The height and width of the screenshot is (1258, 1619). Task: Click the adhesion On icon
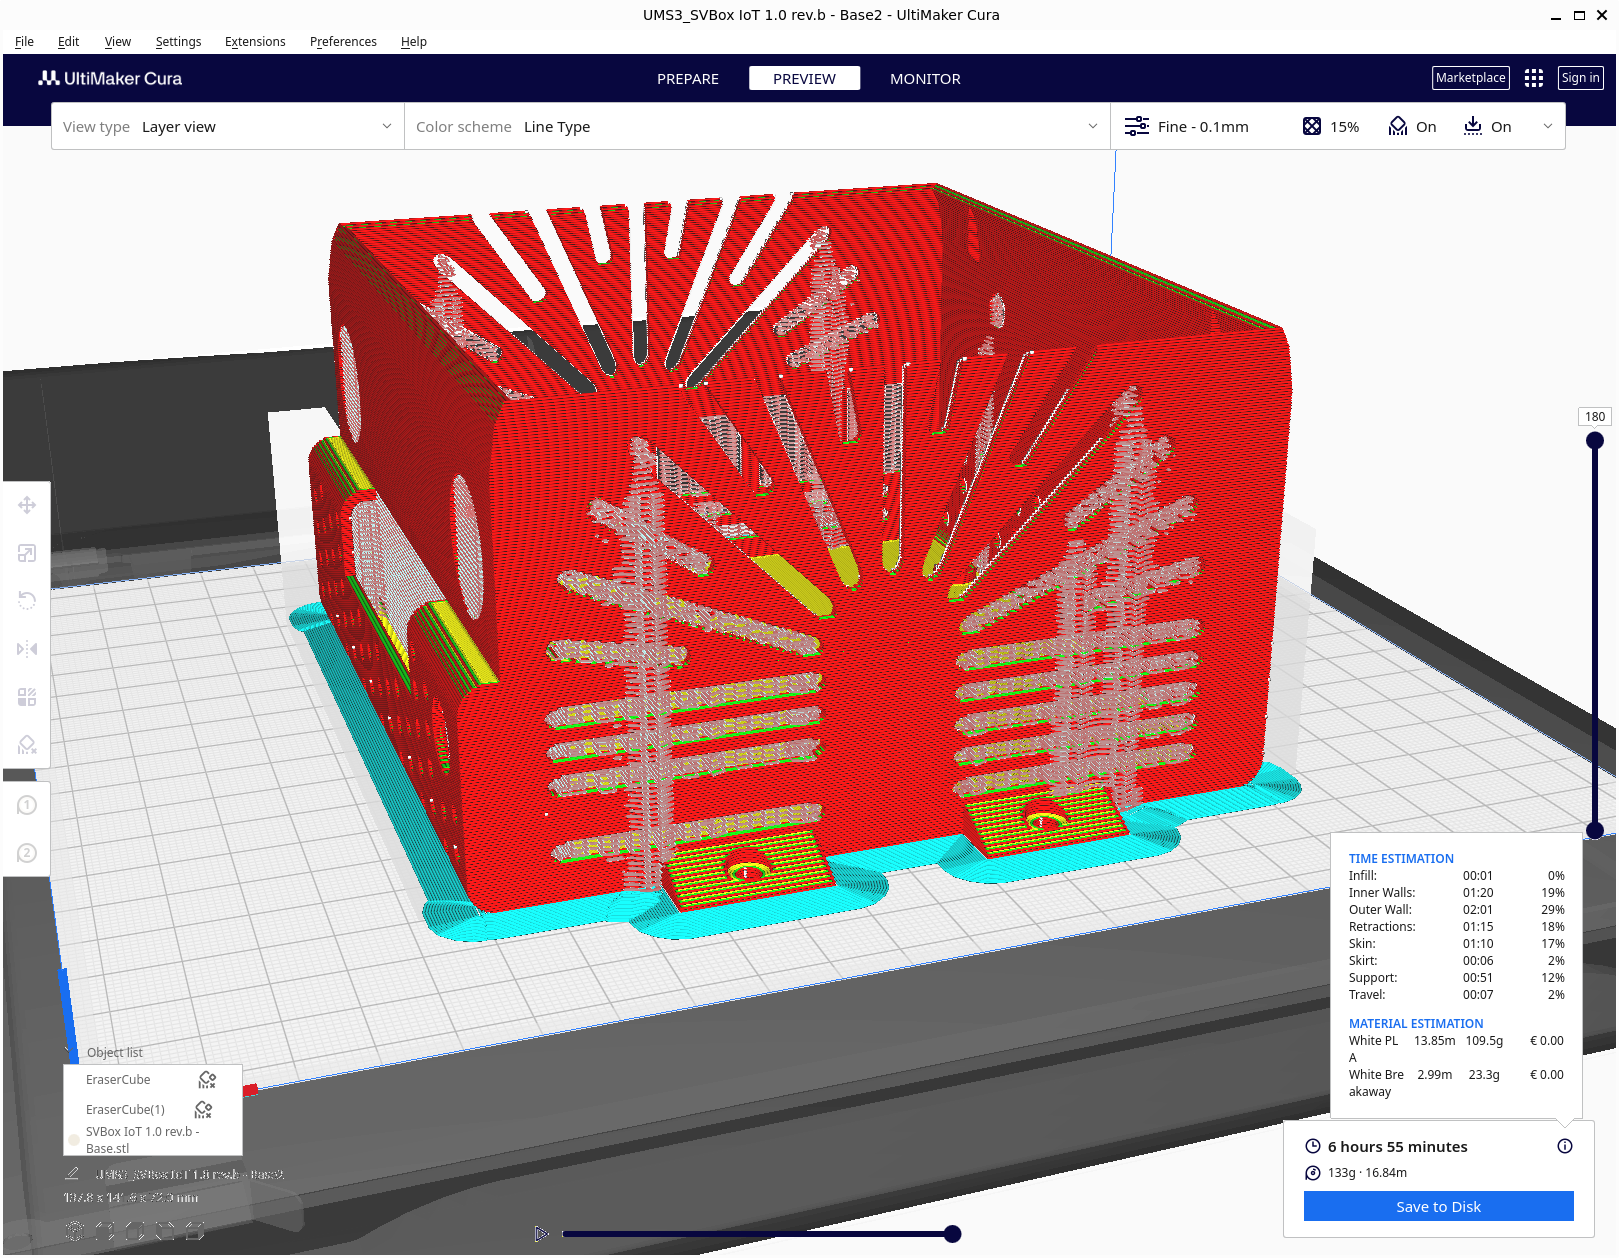point(1472,126)
